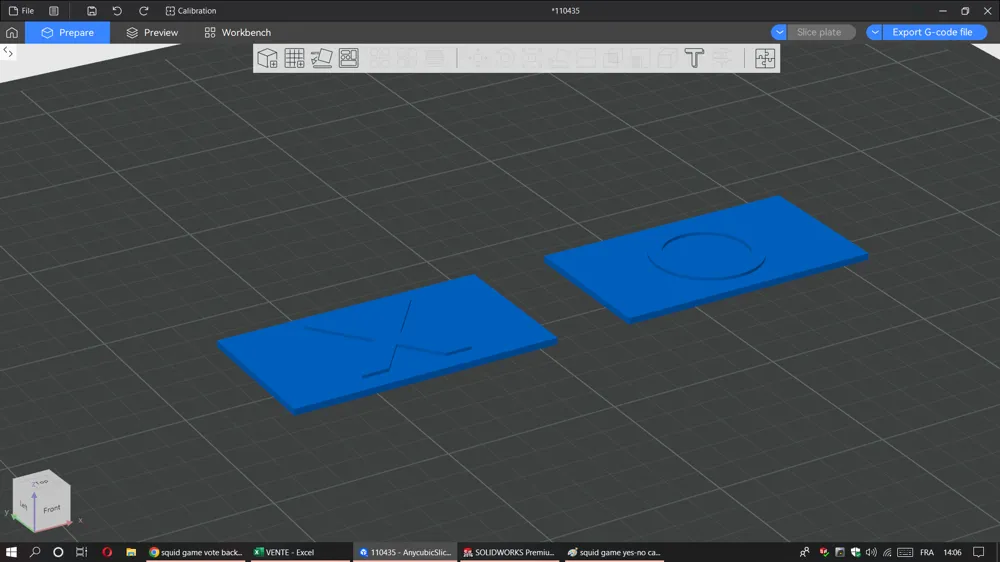Click the greyed Split to parts icon
This screenshot has height=562, width=1000.
tap(407, 58)
